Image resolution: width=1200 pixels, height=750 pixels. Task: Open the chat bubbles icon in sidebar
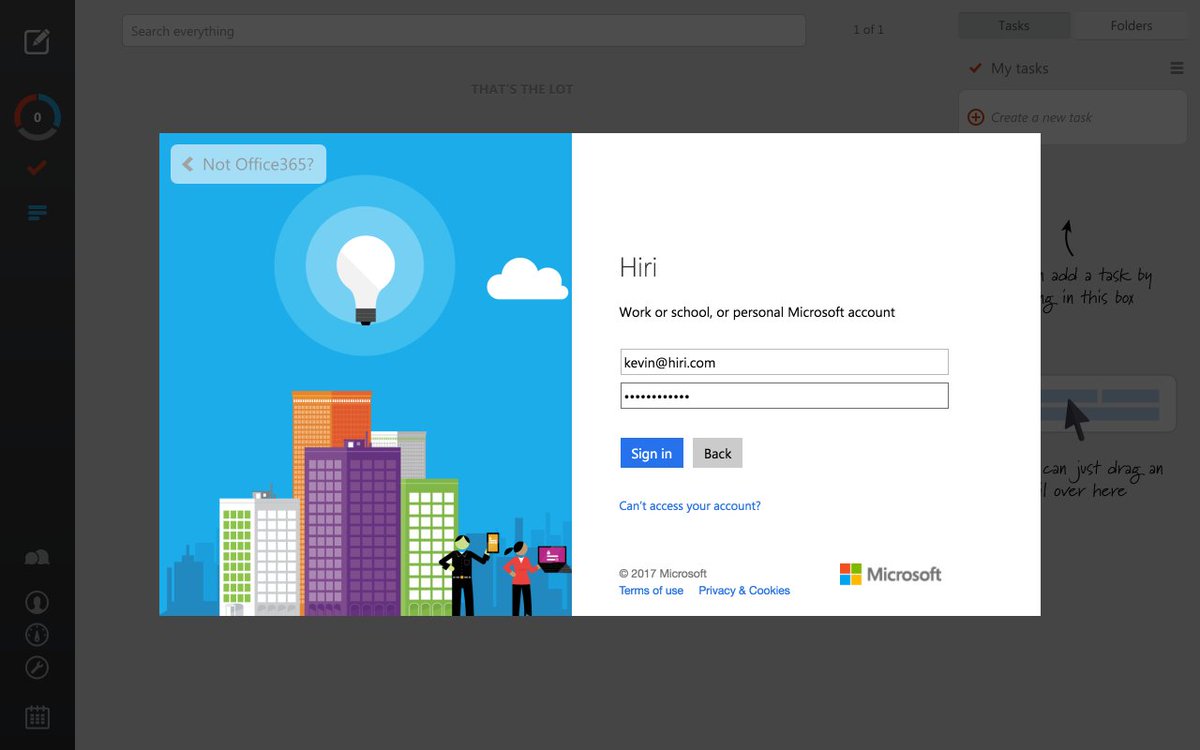point(37,558)
